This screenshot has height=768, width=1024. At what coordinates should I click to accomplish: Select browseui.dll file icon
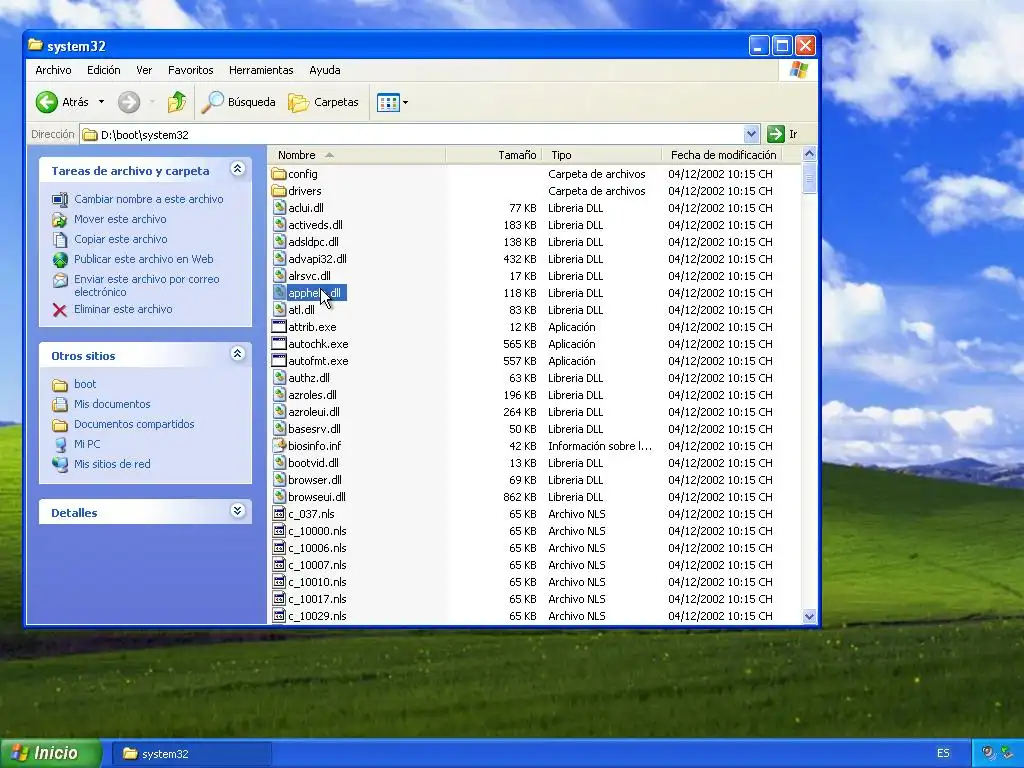point(279,496)
